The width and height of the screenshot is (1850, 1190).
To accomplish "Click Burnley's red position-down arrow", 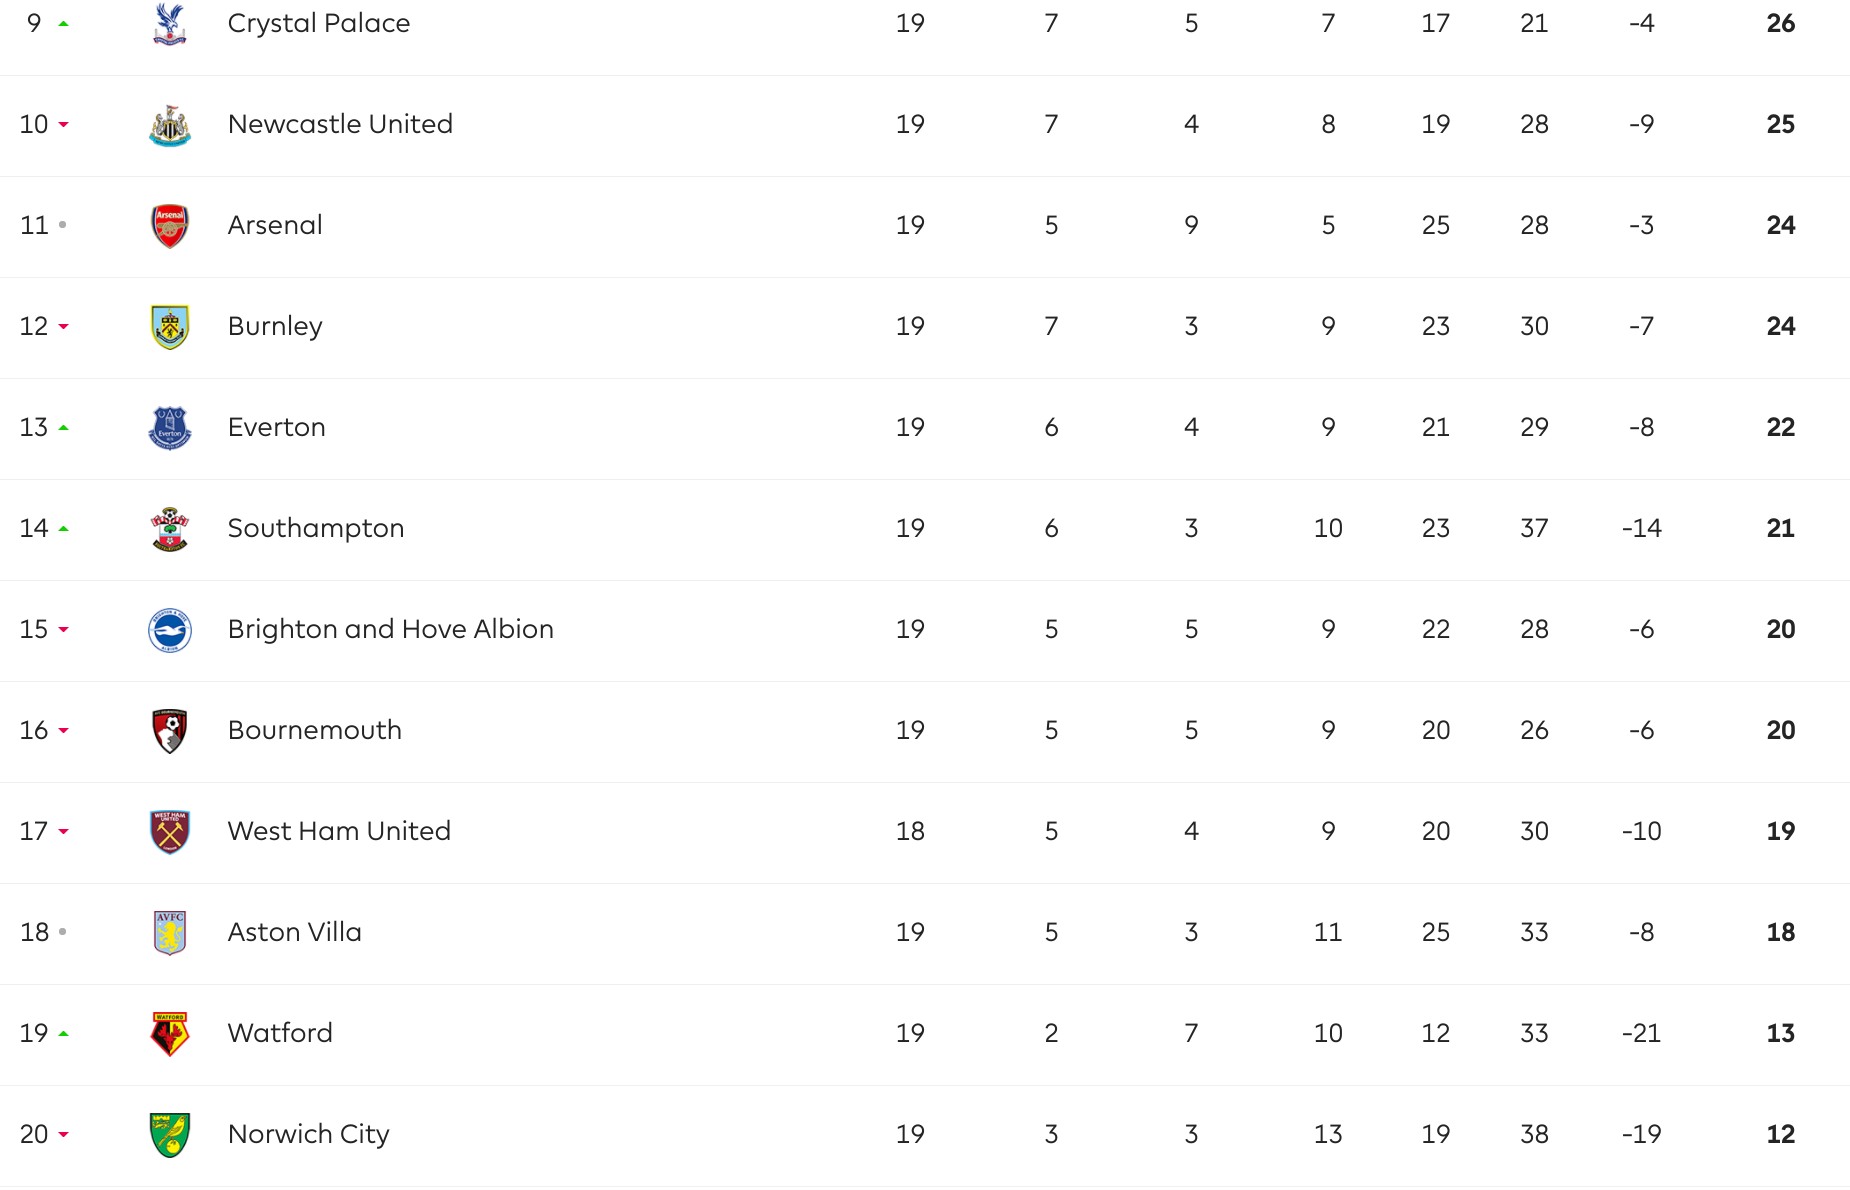I will [64, 327].
